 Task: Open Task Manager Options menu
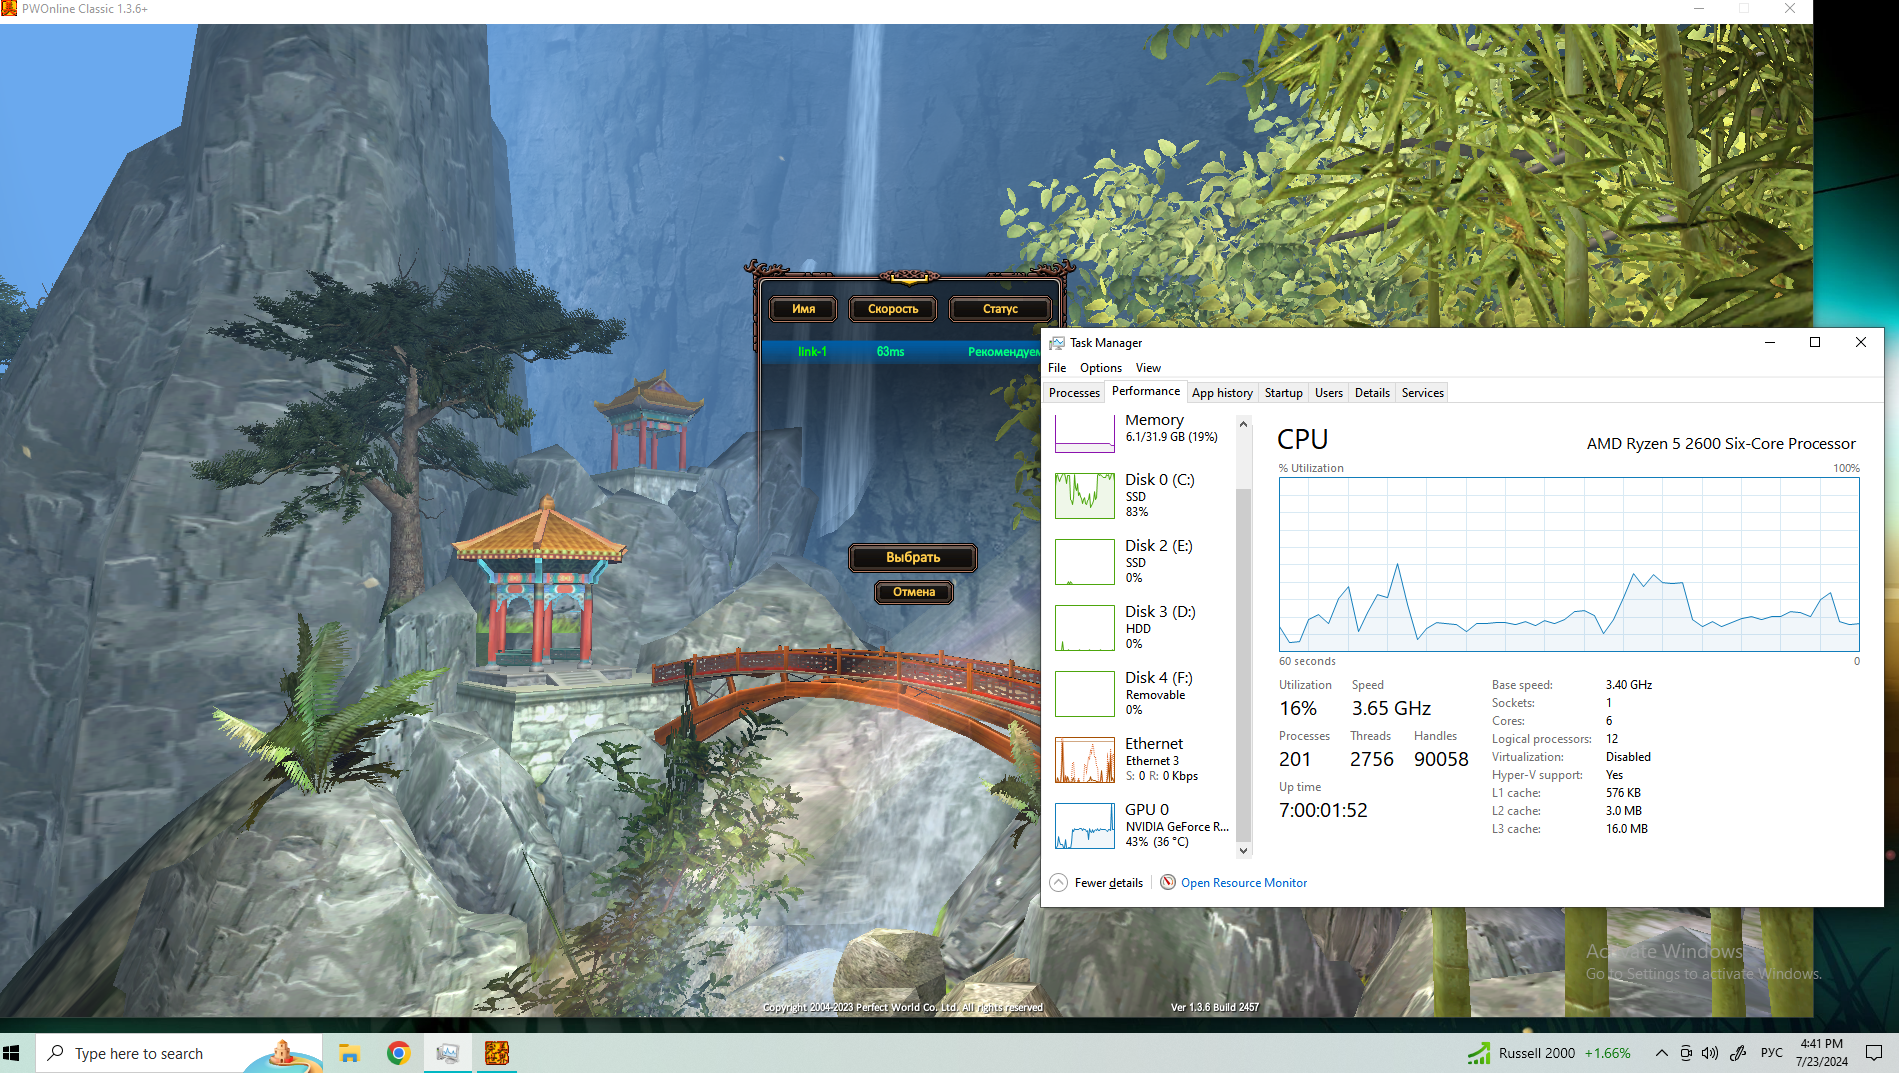tap(1100, 368)
